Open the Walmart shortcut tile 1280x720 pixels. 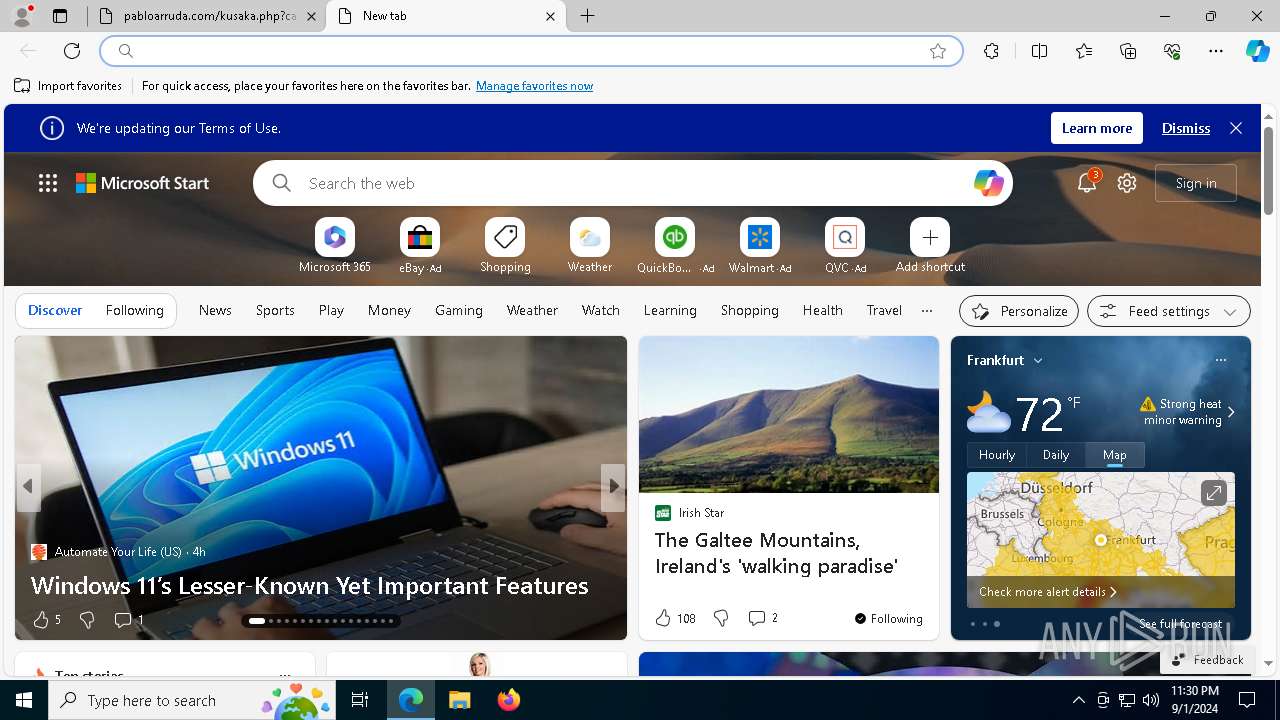(x=760, y=246)
